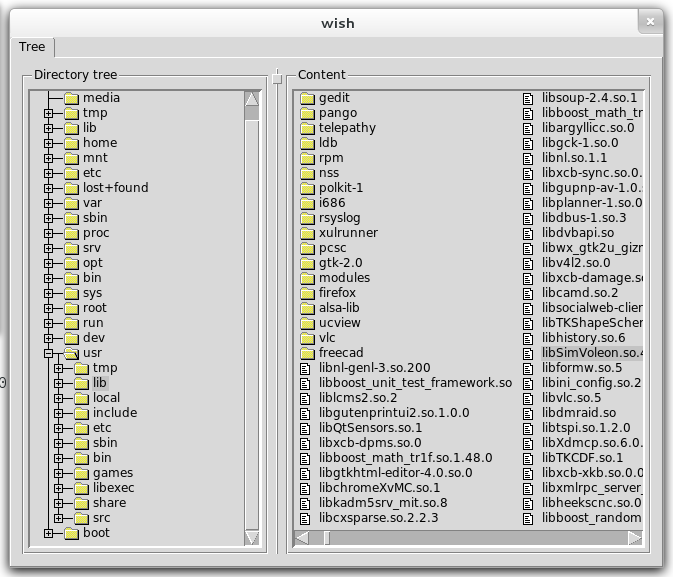This screenshot has width=673, height=577.
Task: Expand the home directory node
Action: (x=49, y=143)
